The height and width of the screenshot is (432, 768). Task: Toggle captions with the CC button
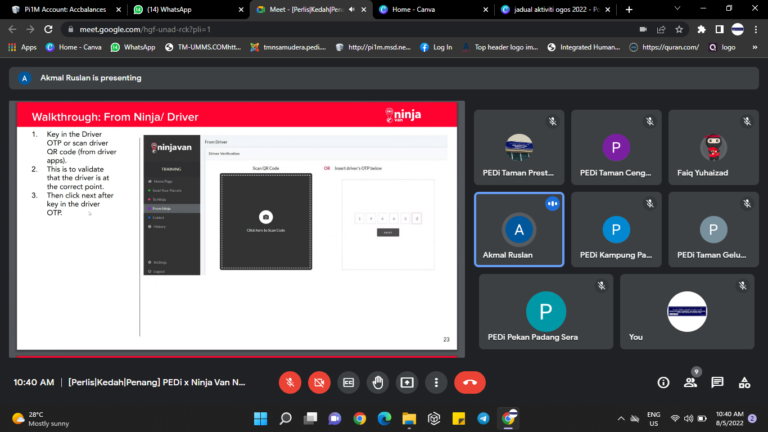coord(348,383)
